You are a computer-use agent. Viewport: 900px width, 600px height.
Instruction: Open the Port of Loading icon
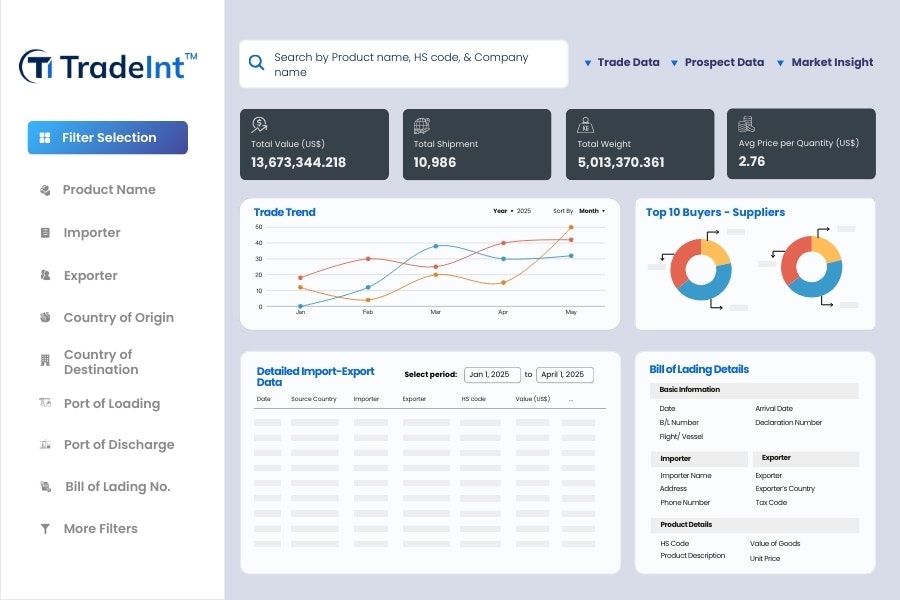[45, 403]
